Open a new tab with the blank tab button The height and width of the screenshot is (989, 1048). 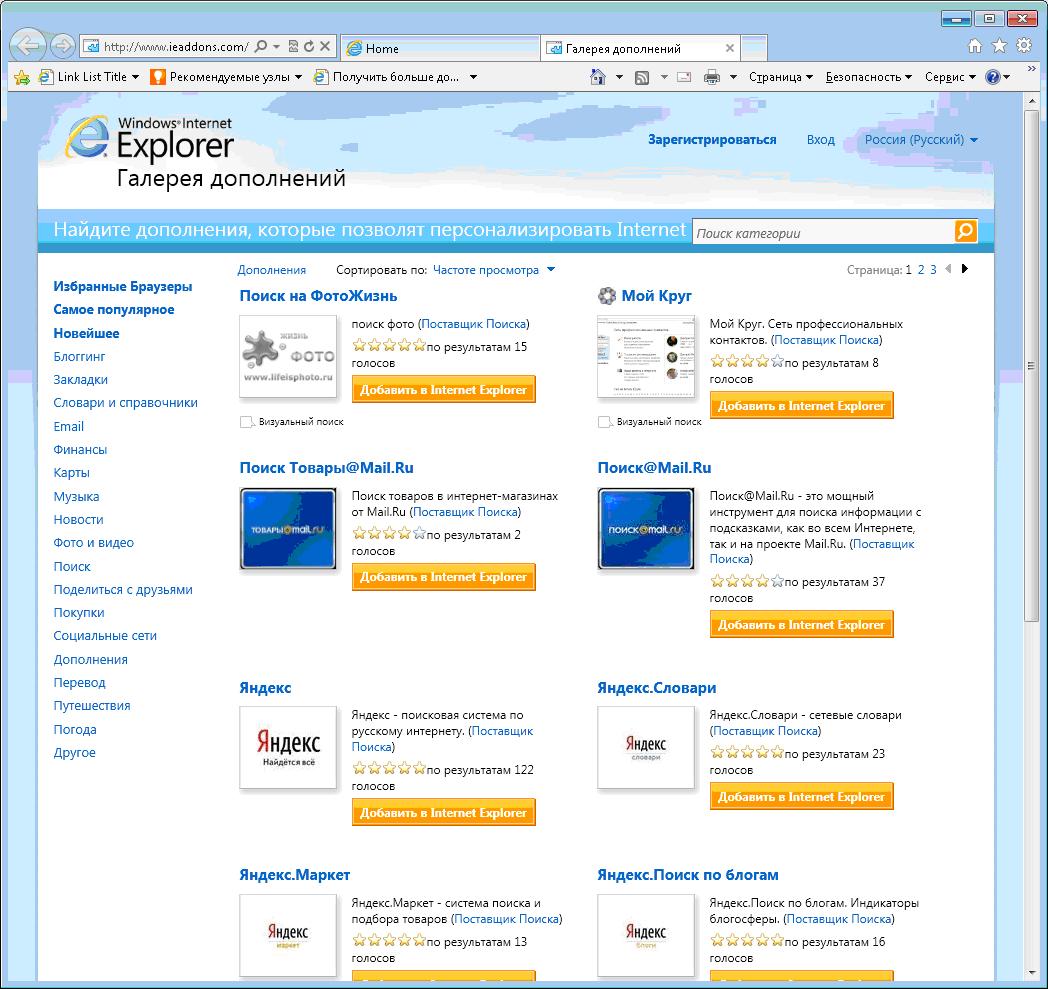pyautogui.click(x=754, y=48)
